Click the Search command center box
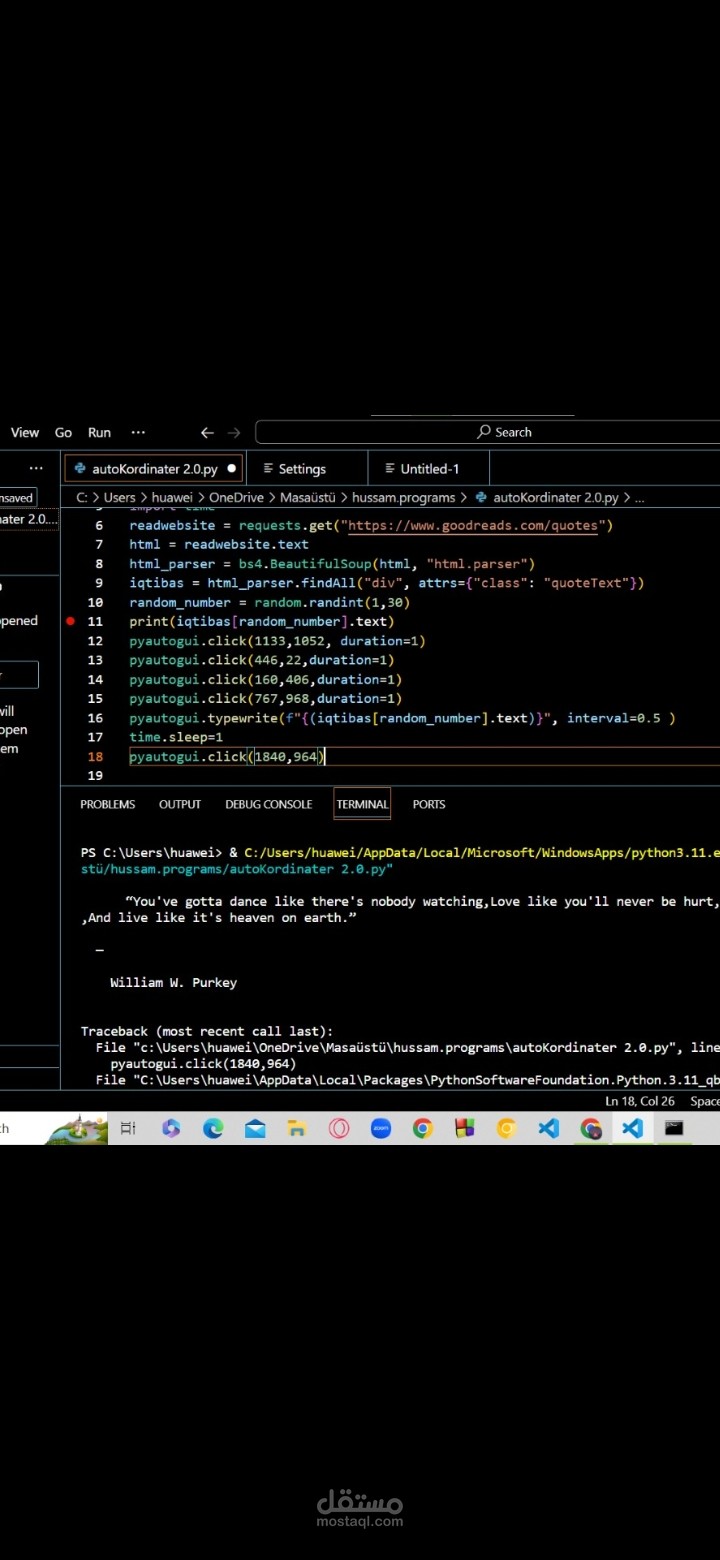This screenshot has height=1560, width=720. 488,432
